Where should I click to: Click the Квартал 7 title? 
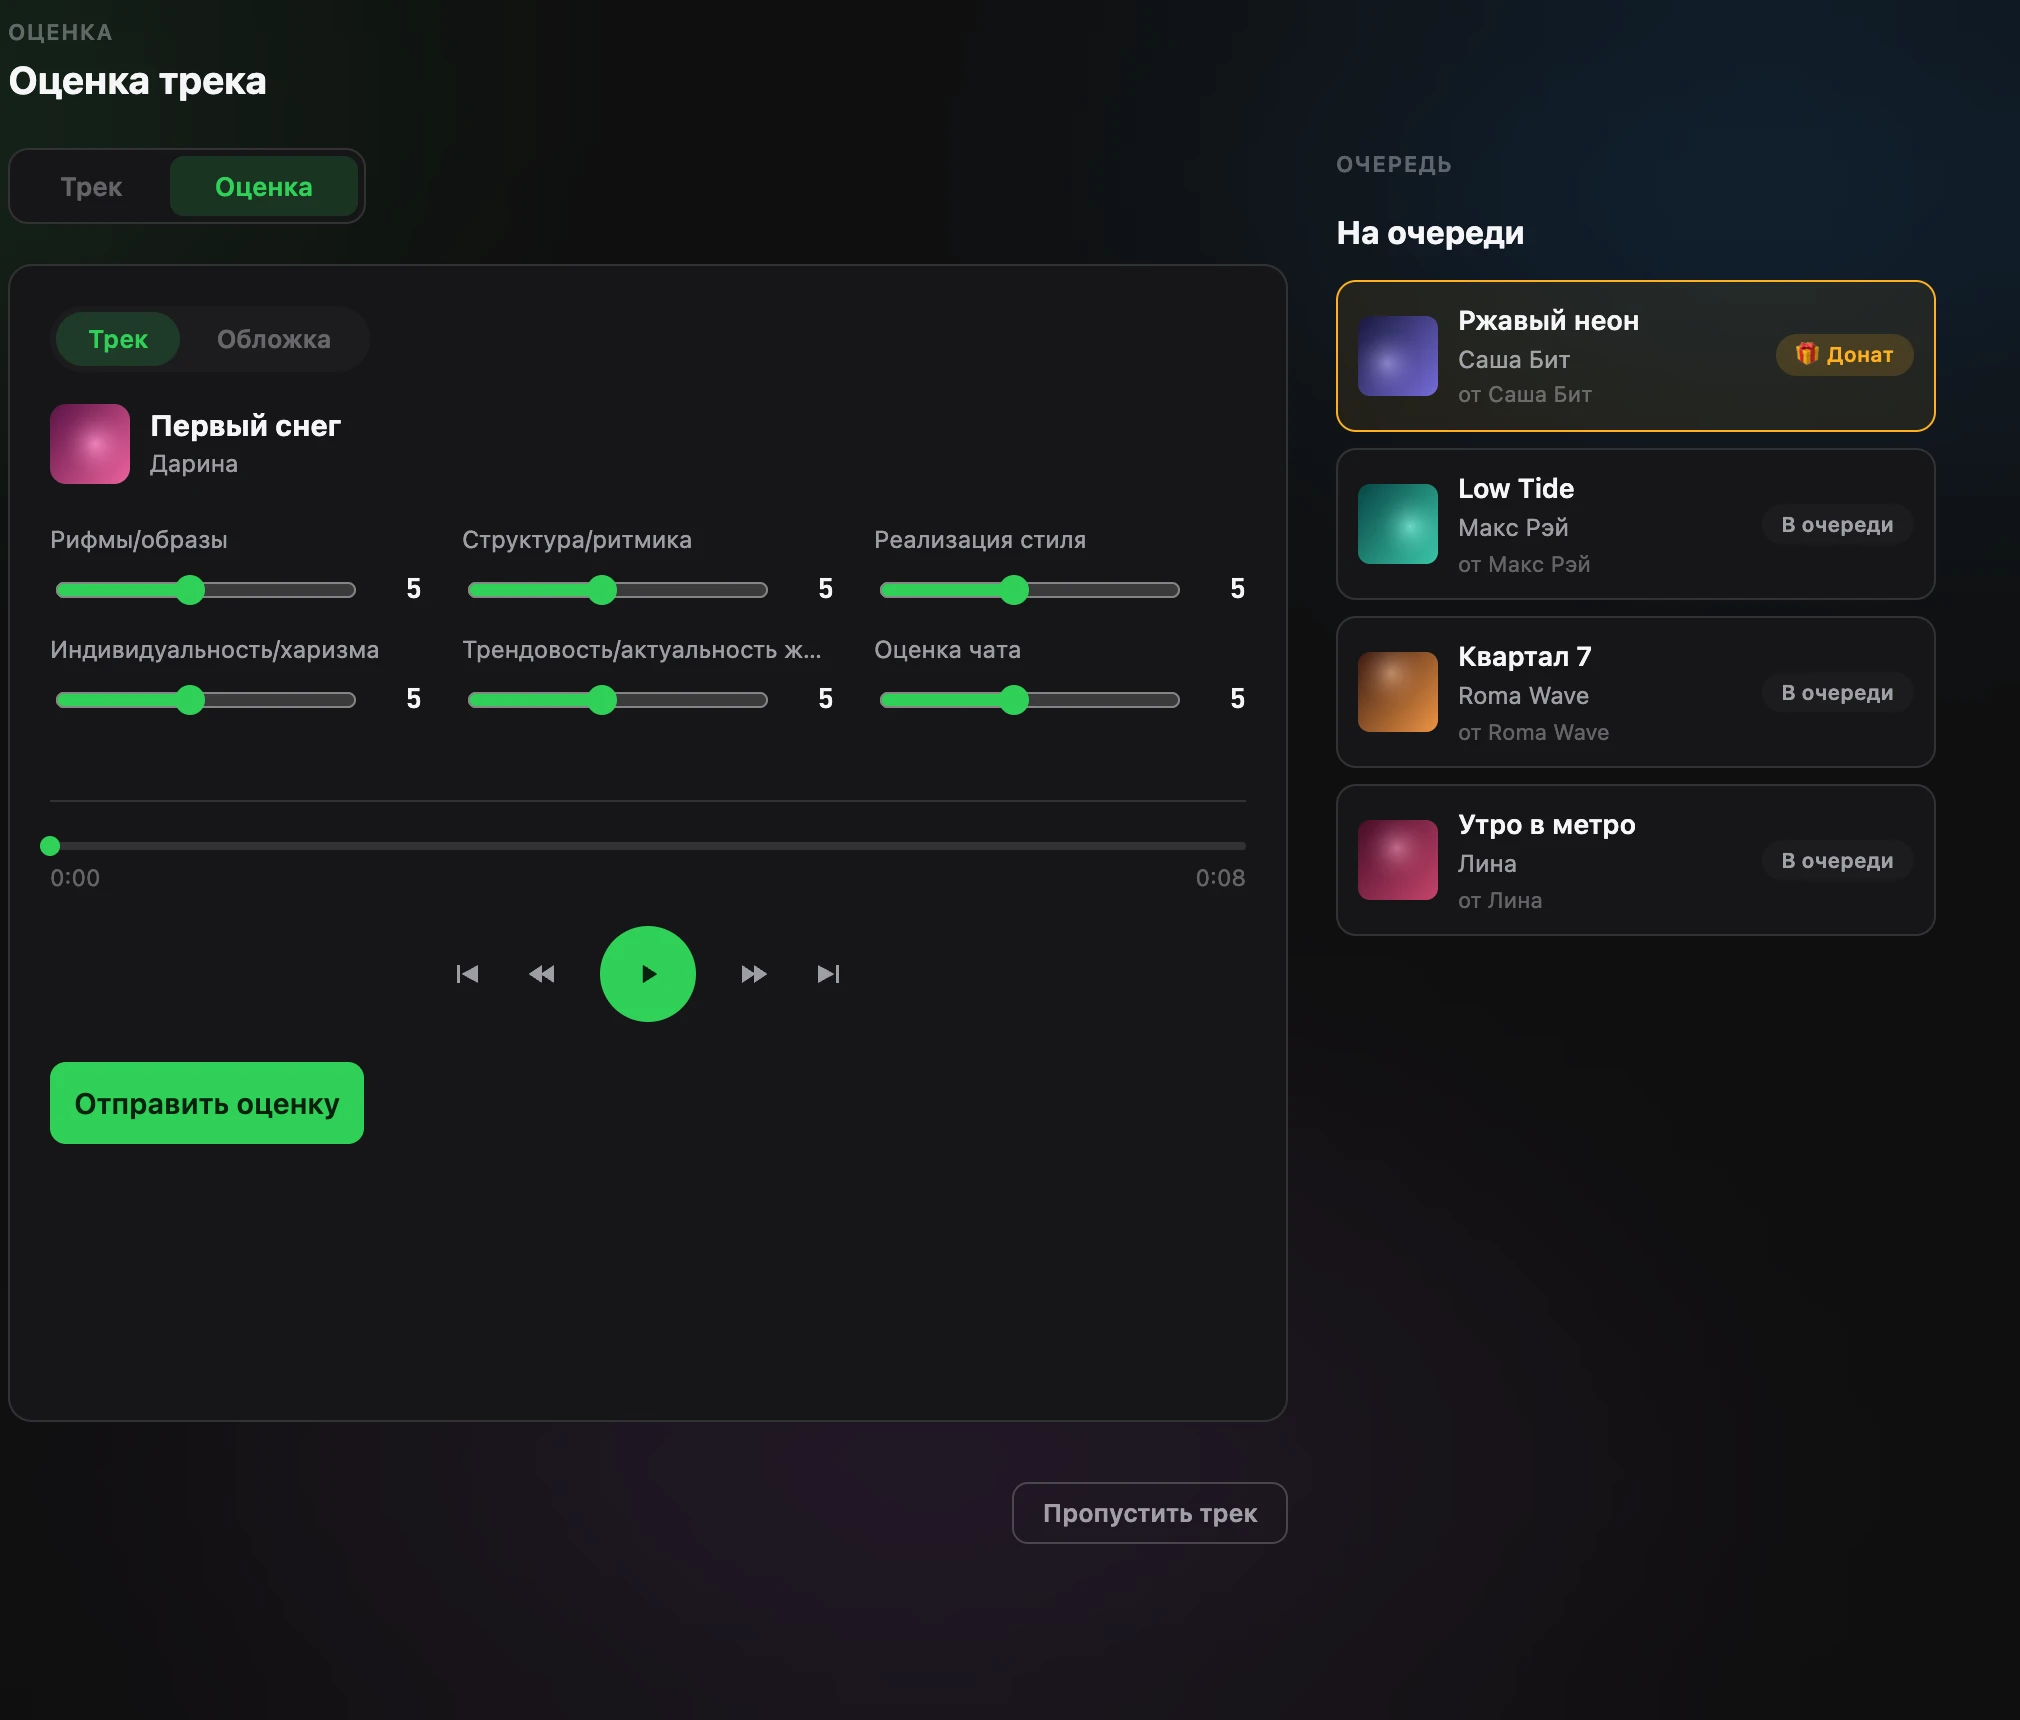1524,657
